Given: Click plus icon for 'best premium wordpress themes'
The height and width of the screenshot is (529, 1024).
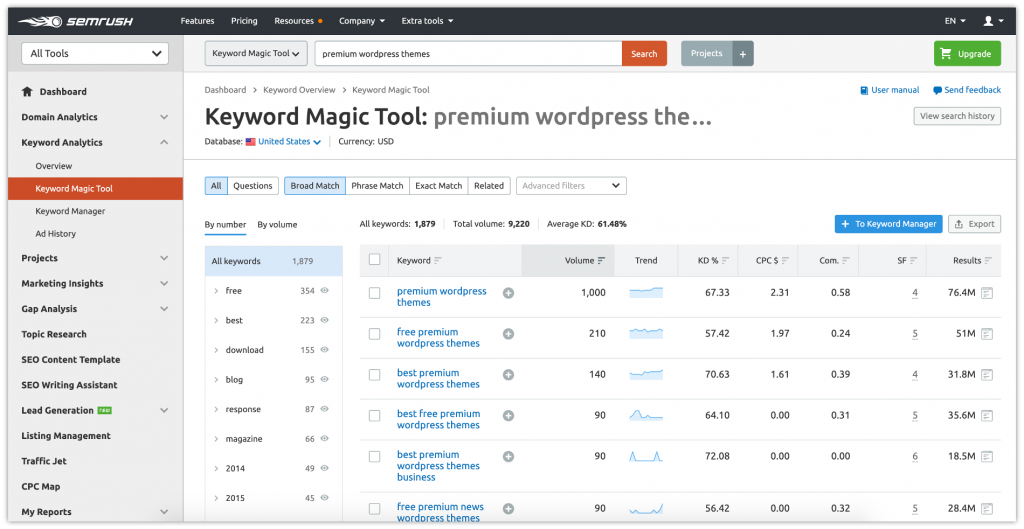Looking at the screenshot, I should pos(508,375).
